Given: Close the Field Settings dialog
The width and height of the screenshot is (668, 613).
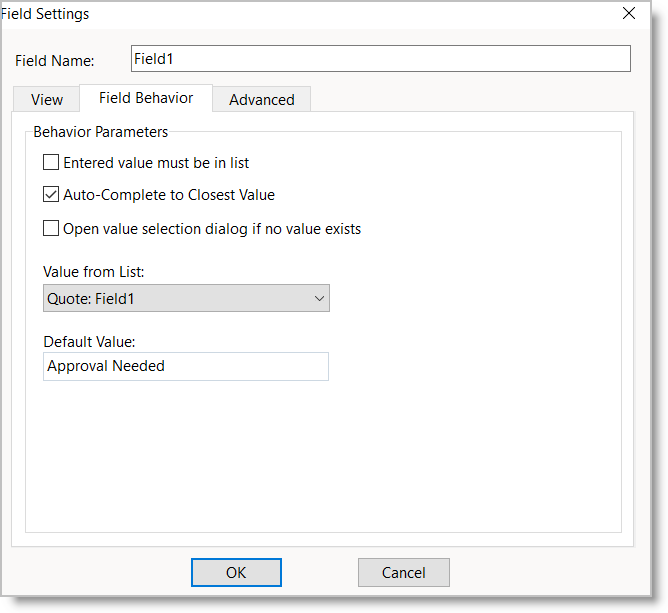Looking at the screenshot, I should tap(629, 14).
